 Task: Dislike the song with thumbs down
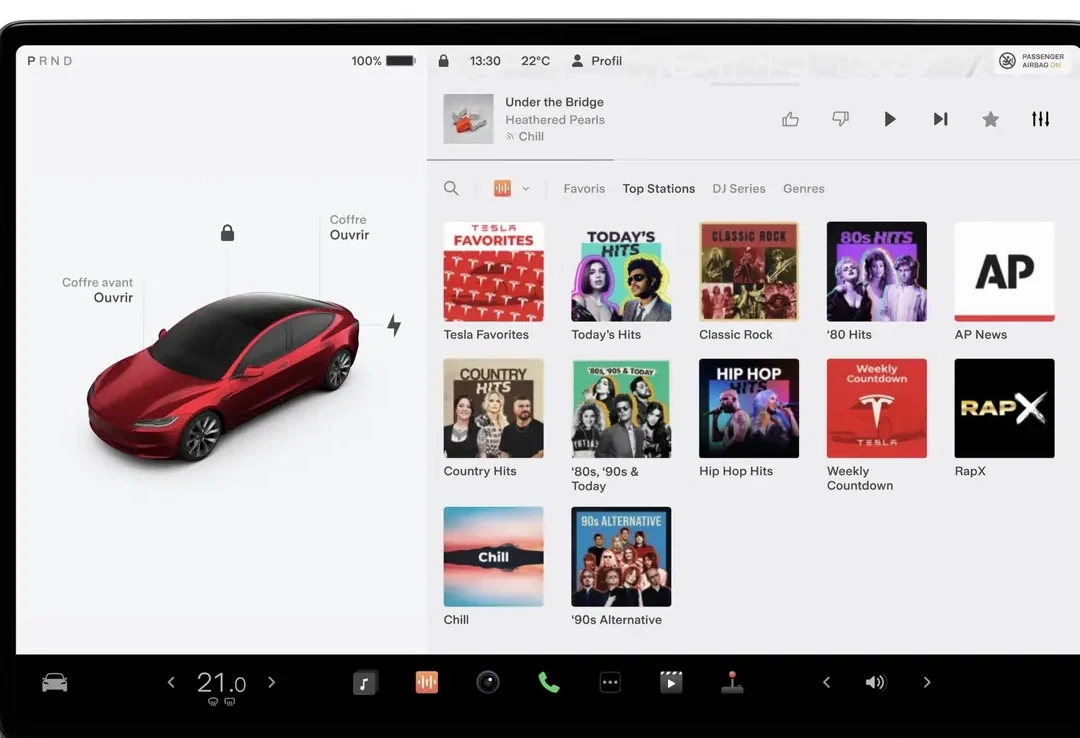[840, 119]
